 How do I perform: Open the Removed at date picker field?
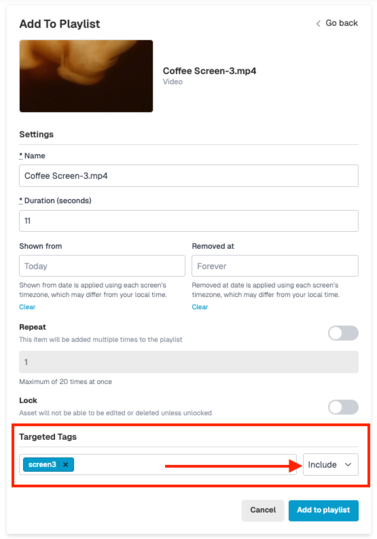275,266
